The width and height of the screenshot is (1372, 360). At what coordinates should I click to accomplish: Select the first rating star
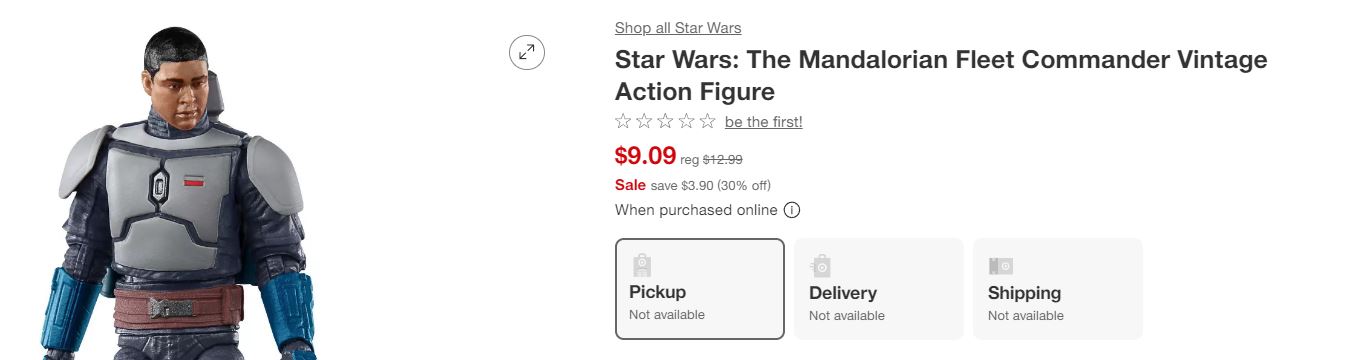coord(623,122)
